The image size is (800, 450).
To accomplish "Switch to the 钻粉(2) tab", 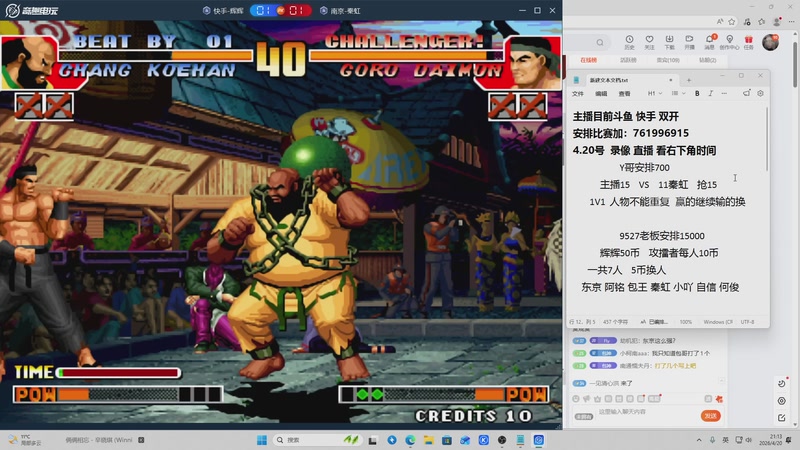I will pos(707,60).
